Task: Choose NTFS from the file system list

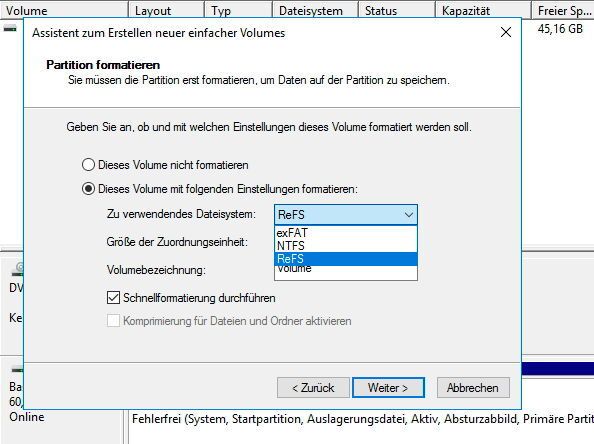Action: (x=345, y=245)
